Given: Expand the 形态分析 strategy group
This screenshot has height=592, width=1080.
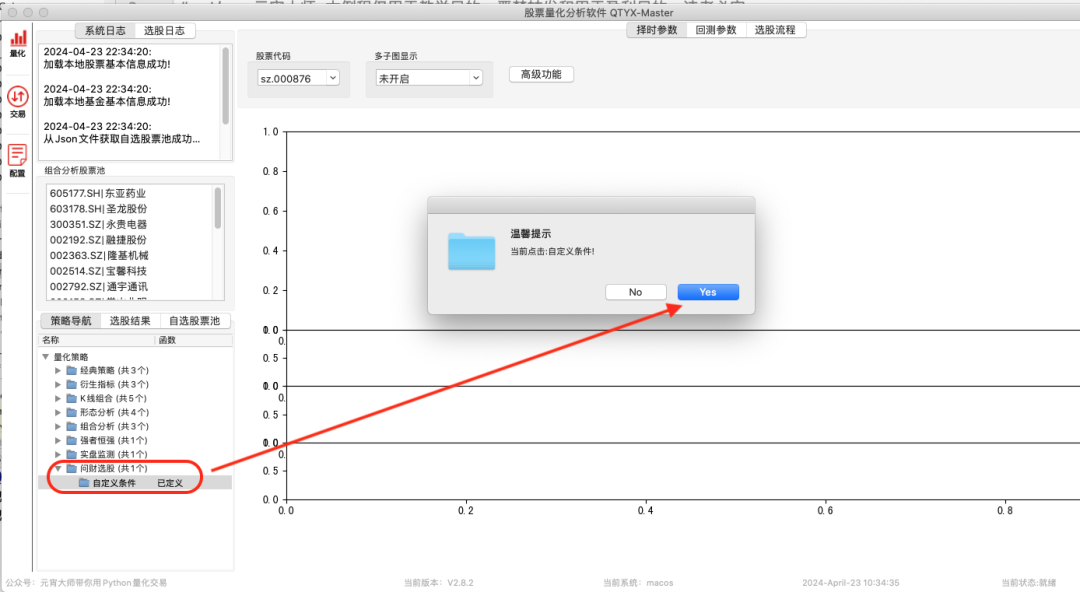Looking at the screenshot, I should pos(58,412).
